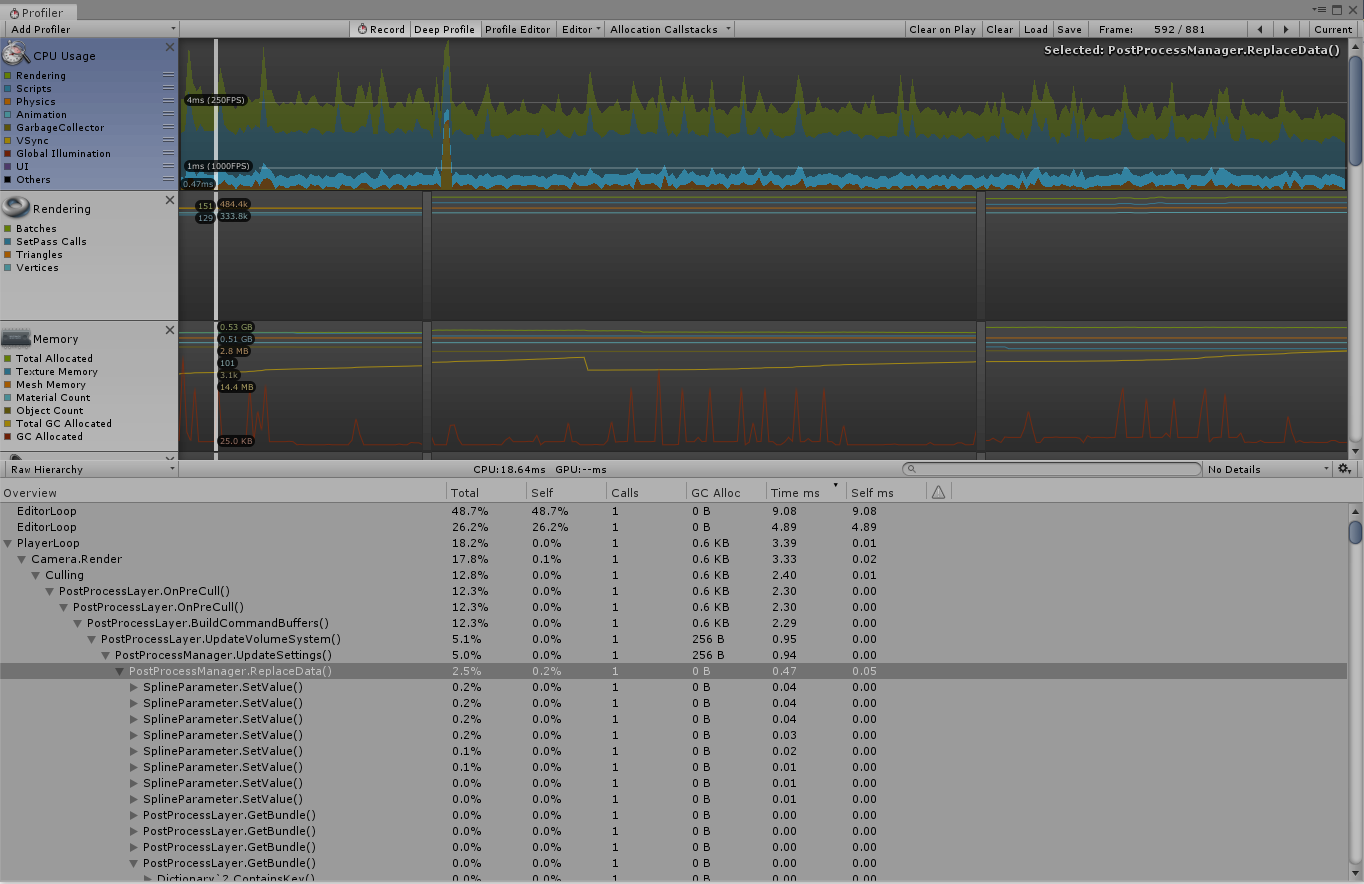Select the CPU Usage profiler icon

click(x=14, y=55)
